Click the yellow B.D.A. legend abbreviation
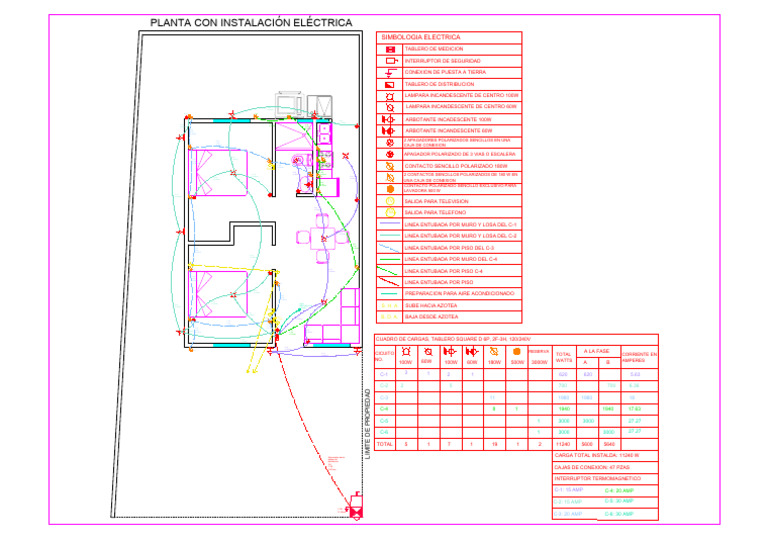 tap(390, 317)
